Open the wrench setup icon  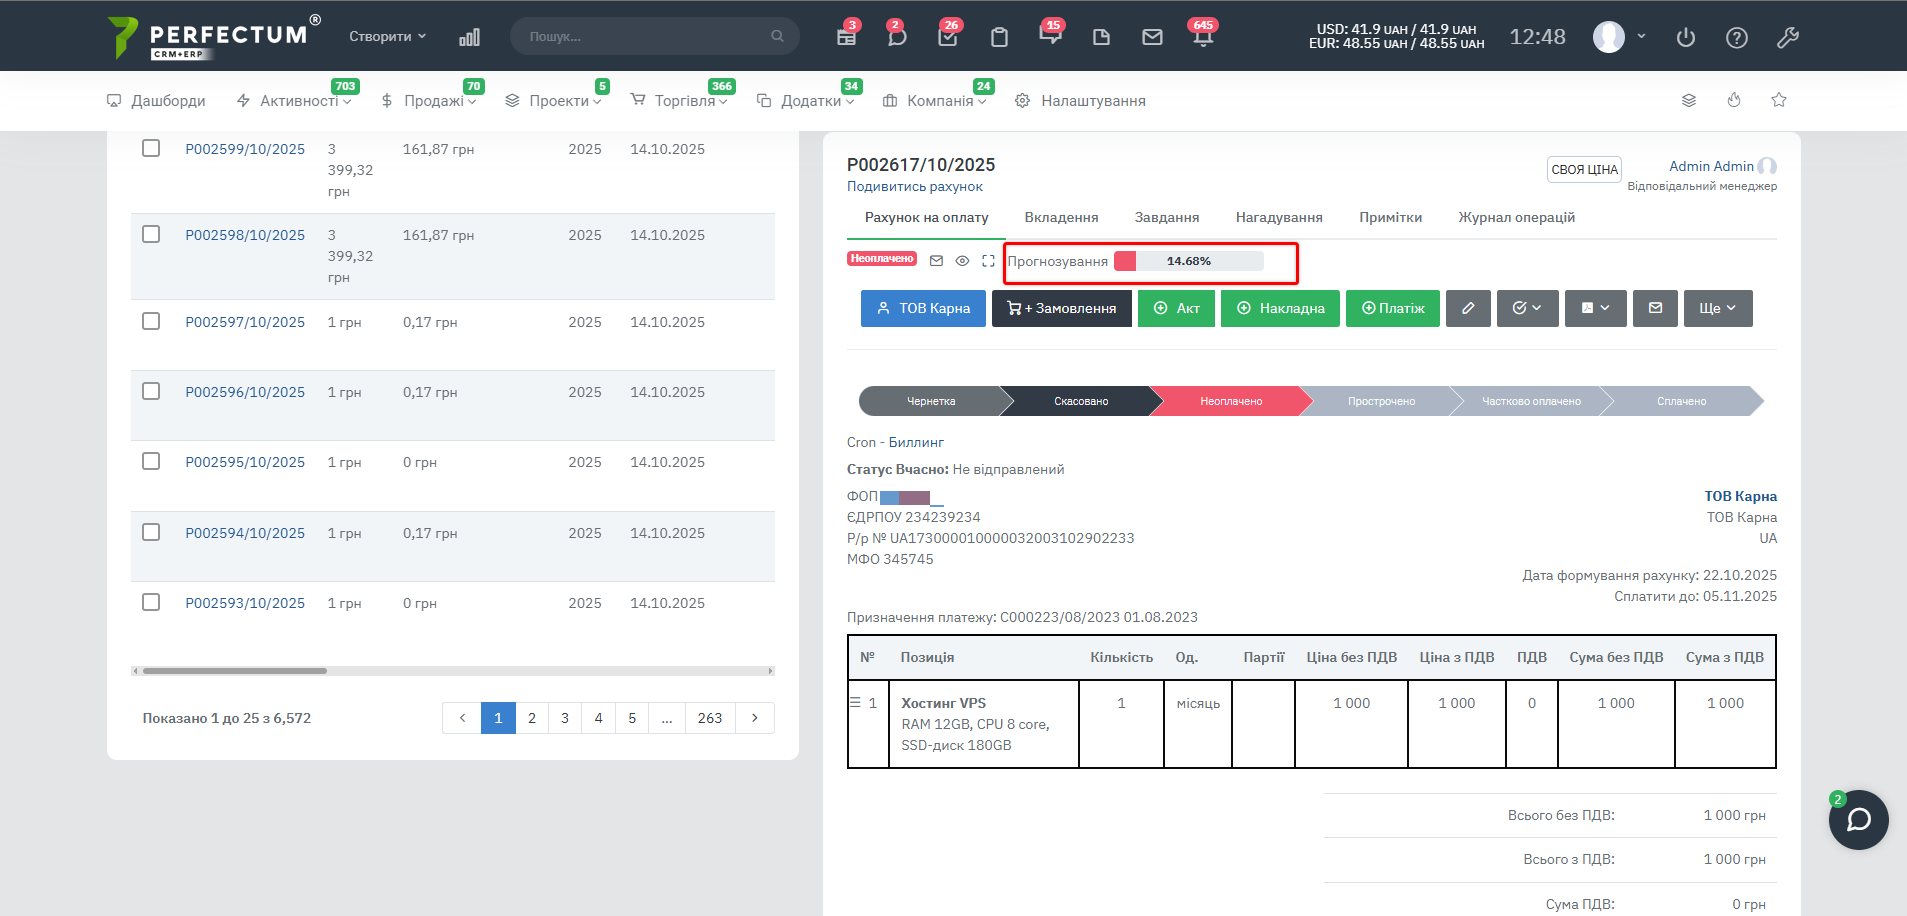(x=1787, y=37)
